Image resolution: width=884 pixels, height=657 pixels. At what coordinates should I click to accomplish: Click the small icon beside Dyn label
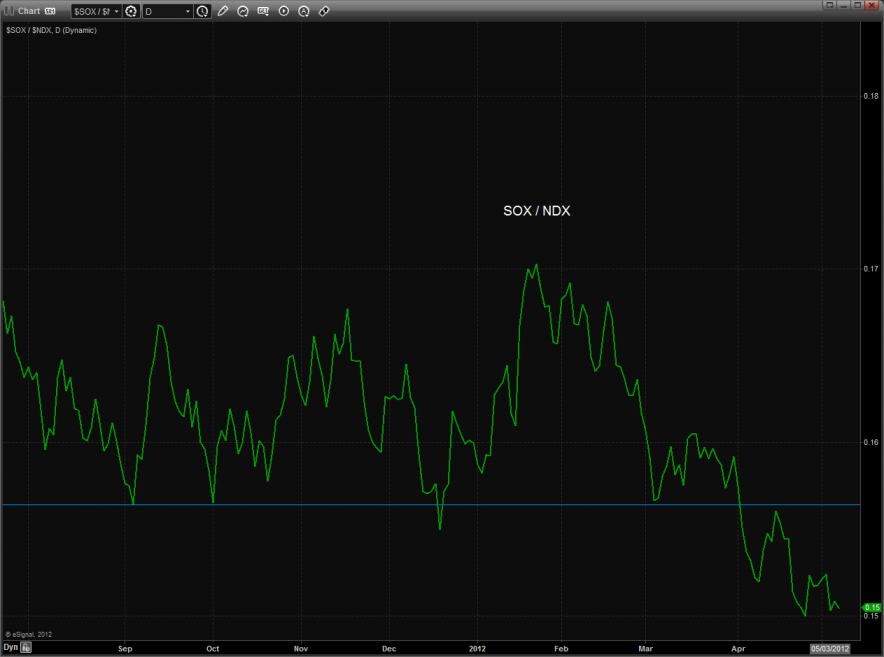pos(27,648)
